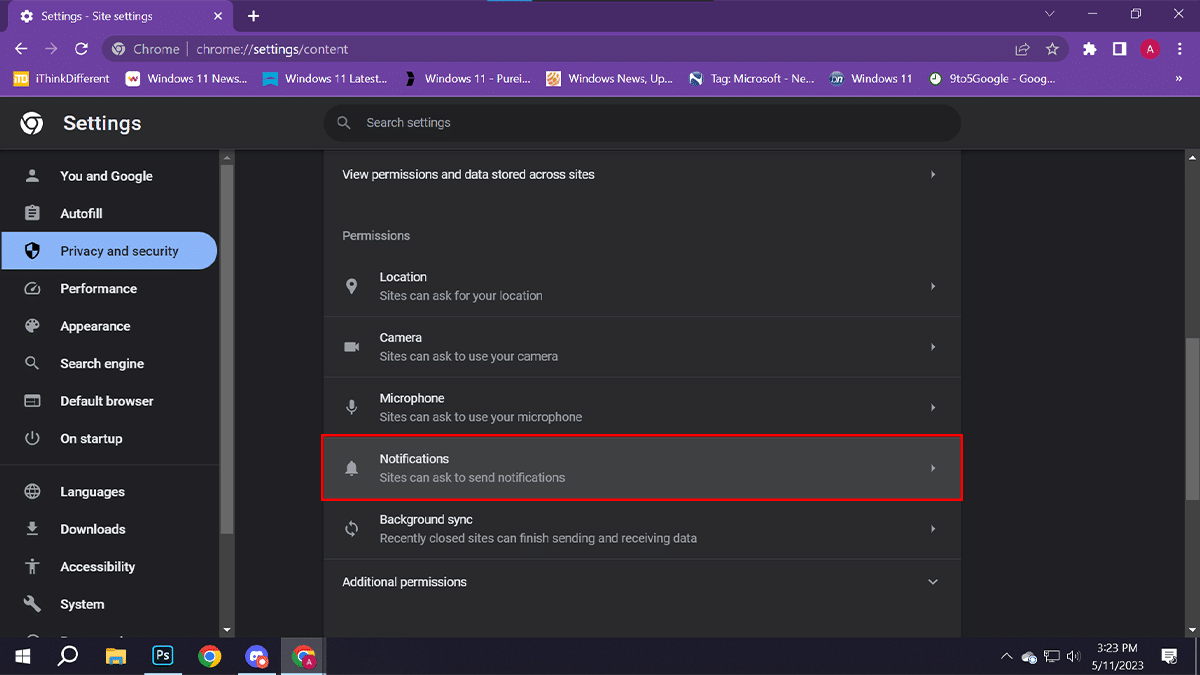The width and height of the screenshot is (1200, 675).
Task: Expand Additional permissions section
Action: [x=932, y=582]
